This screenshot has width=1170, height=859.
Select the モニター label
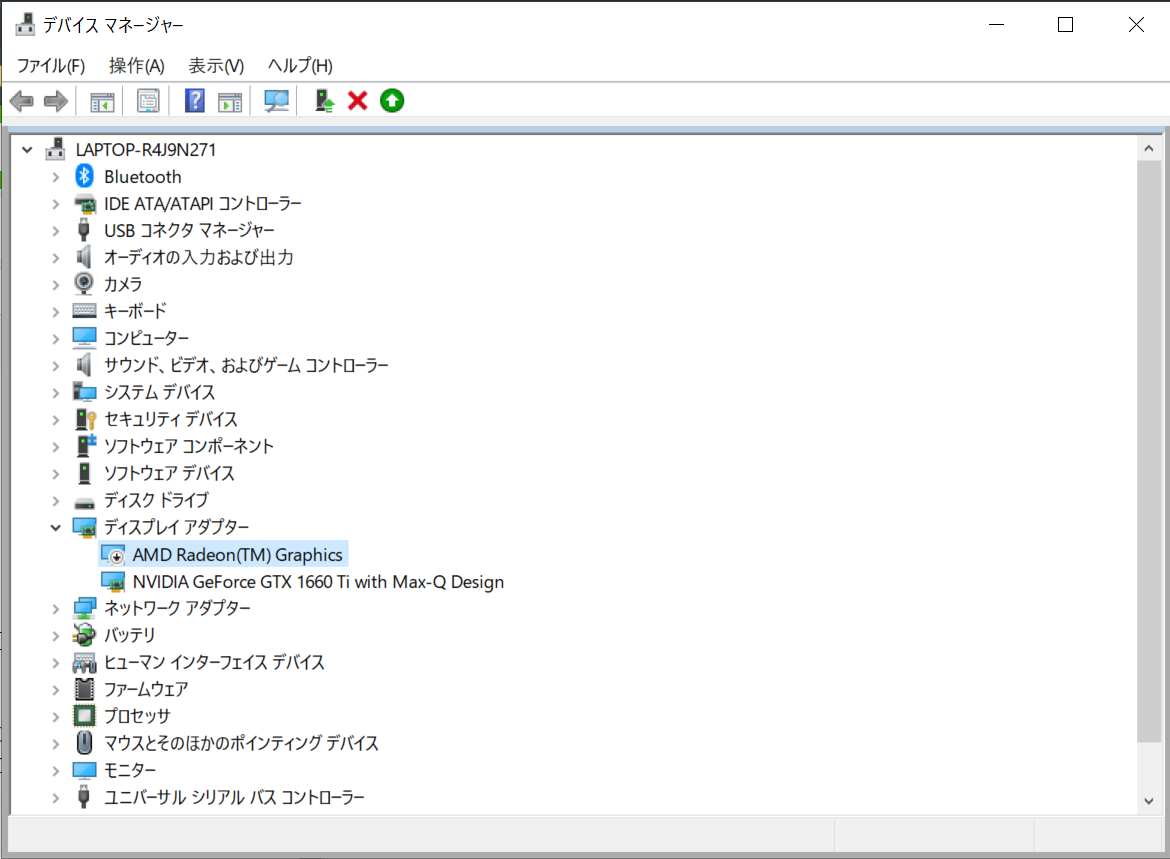[x=130, y=770]
